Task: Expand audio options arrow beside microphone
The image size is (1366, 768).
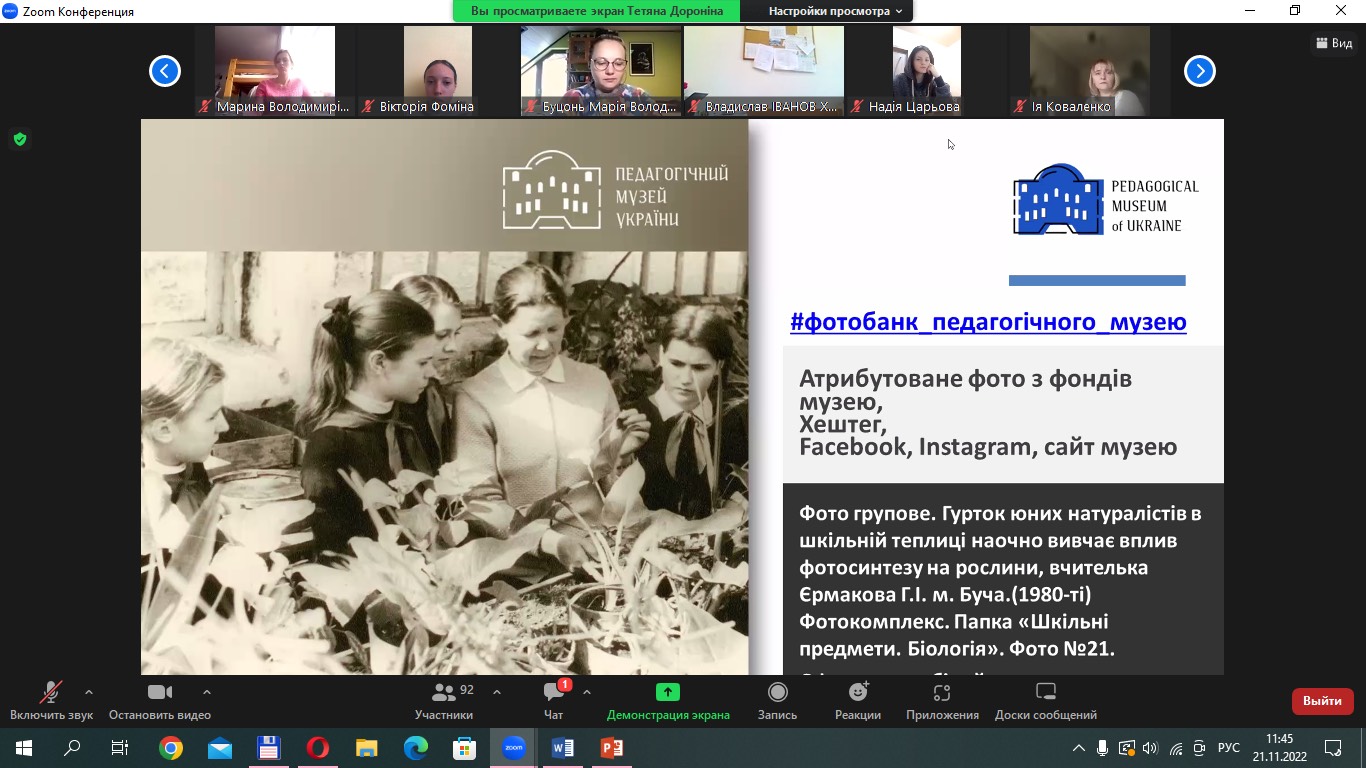Action: (x=89, y=691)
